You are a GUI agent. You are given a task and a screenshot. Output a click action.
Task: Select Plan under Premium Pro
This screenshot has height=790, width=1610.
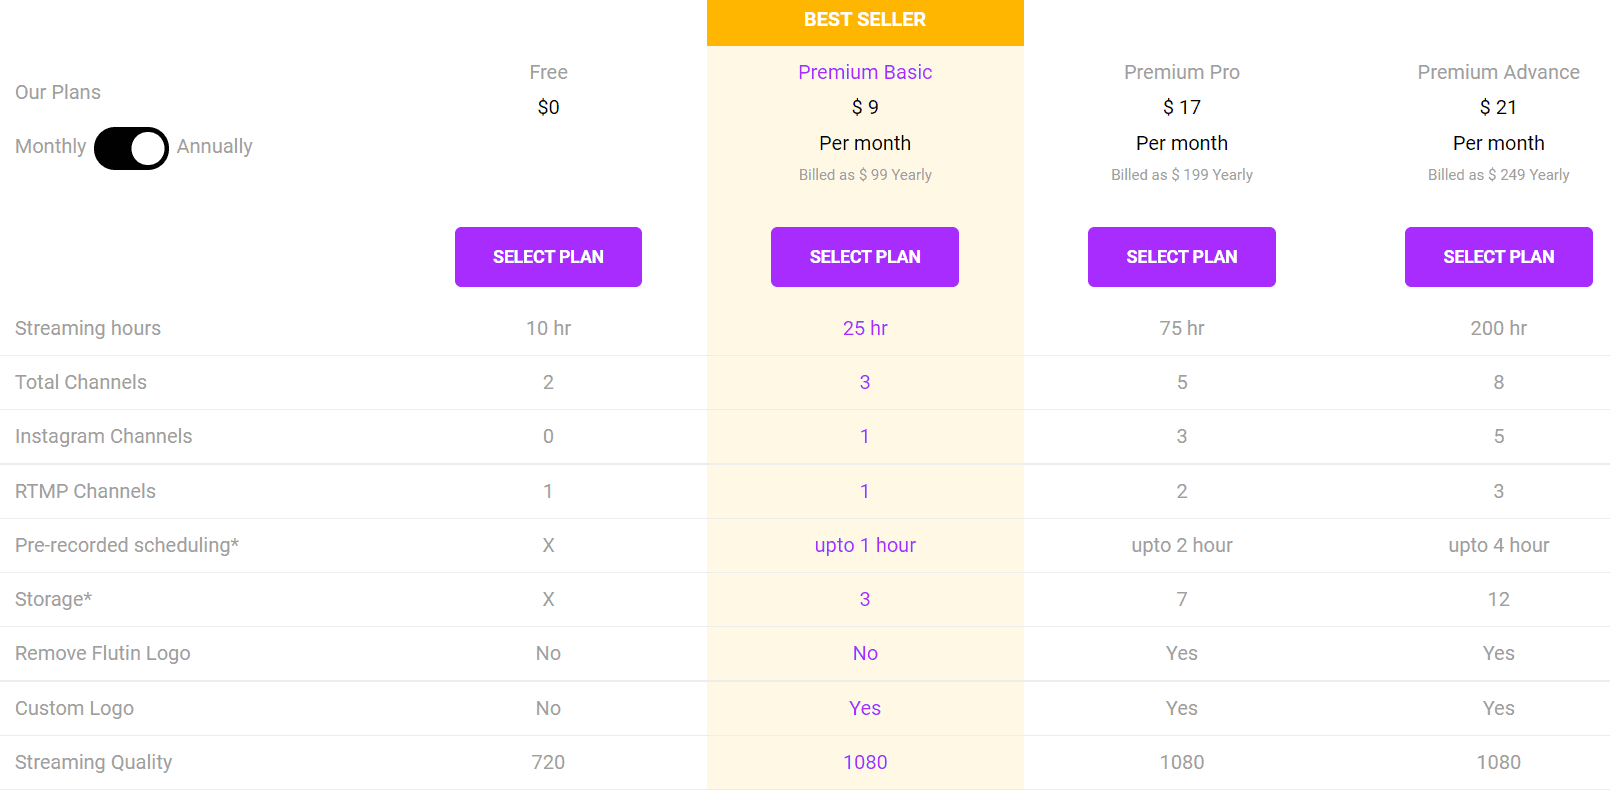(1181, 257)
